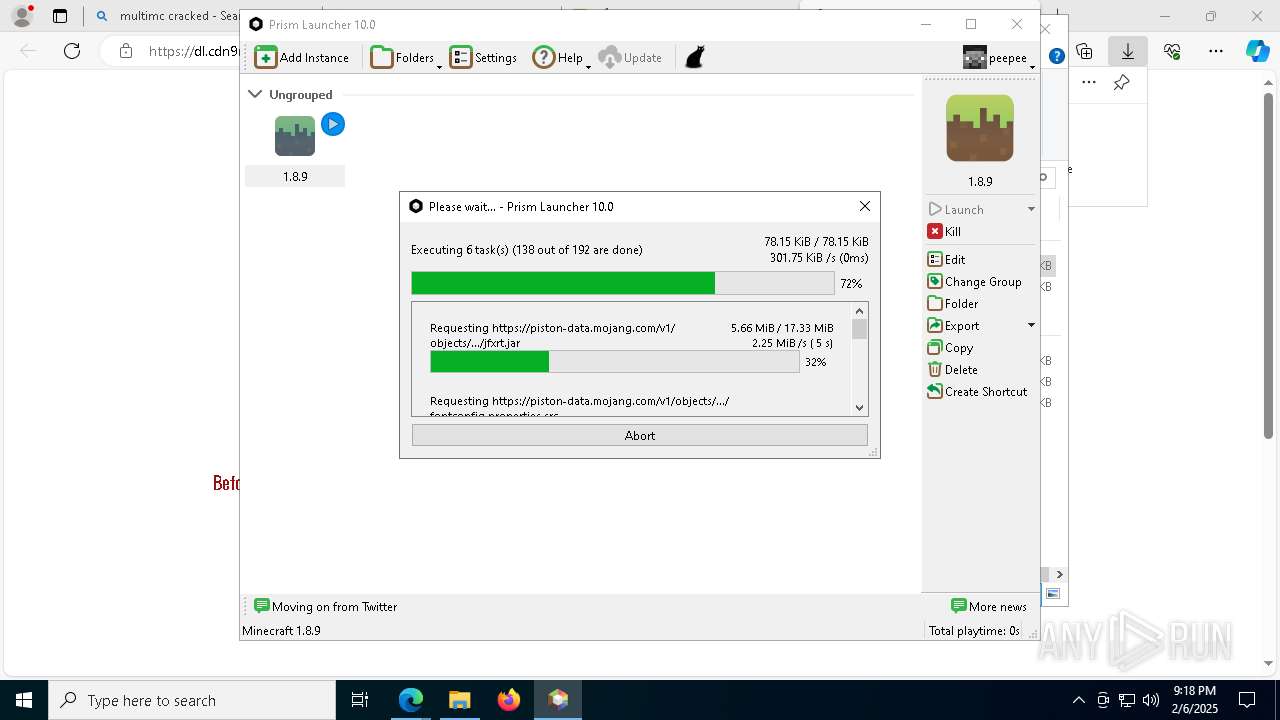Open Firefox from the taskbar
Viewport: 1280px width, 720px height.
(x=509, y=700)
